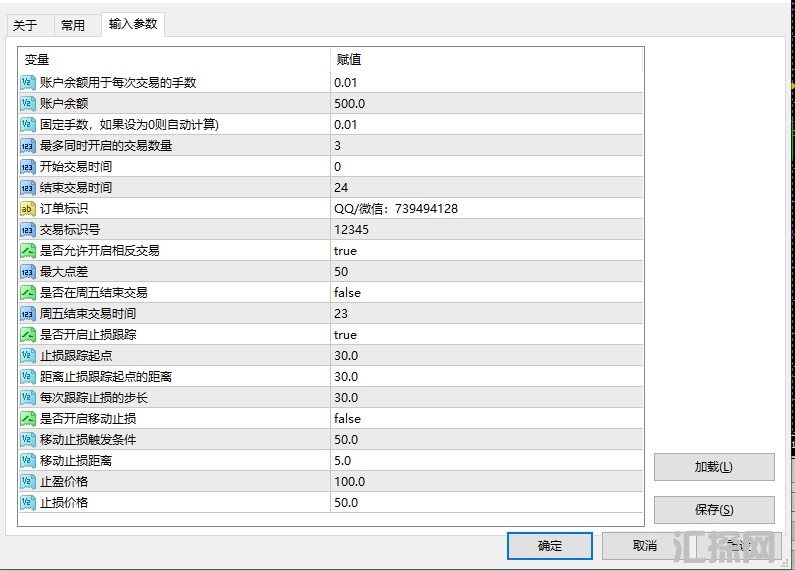
Task: Click the icon beside 止损跟踪起点
Action: pos(28,356)
